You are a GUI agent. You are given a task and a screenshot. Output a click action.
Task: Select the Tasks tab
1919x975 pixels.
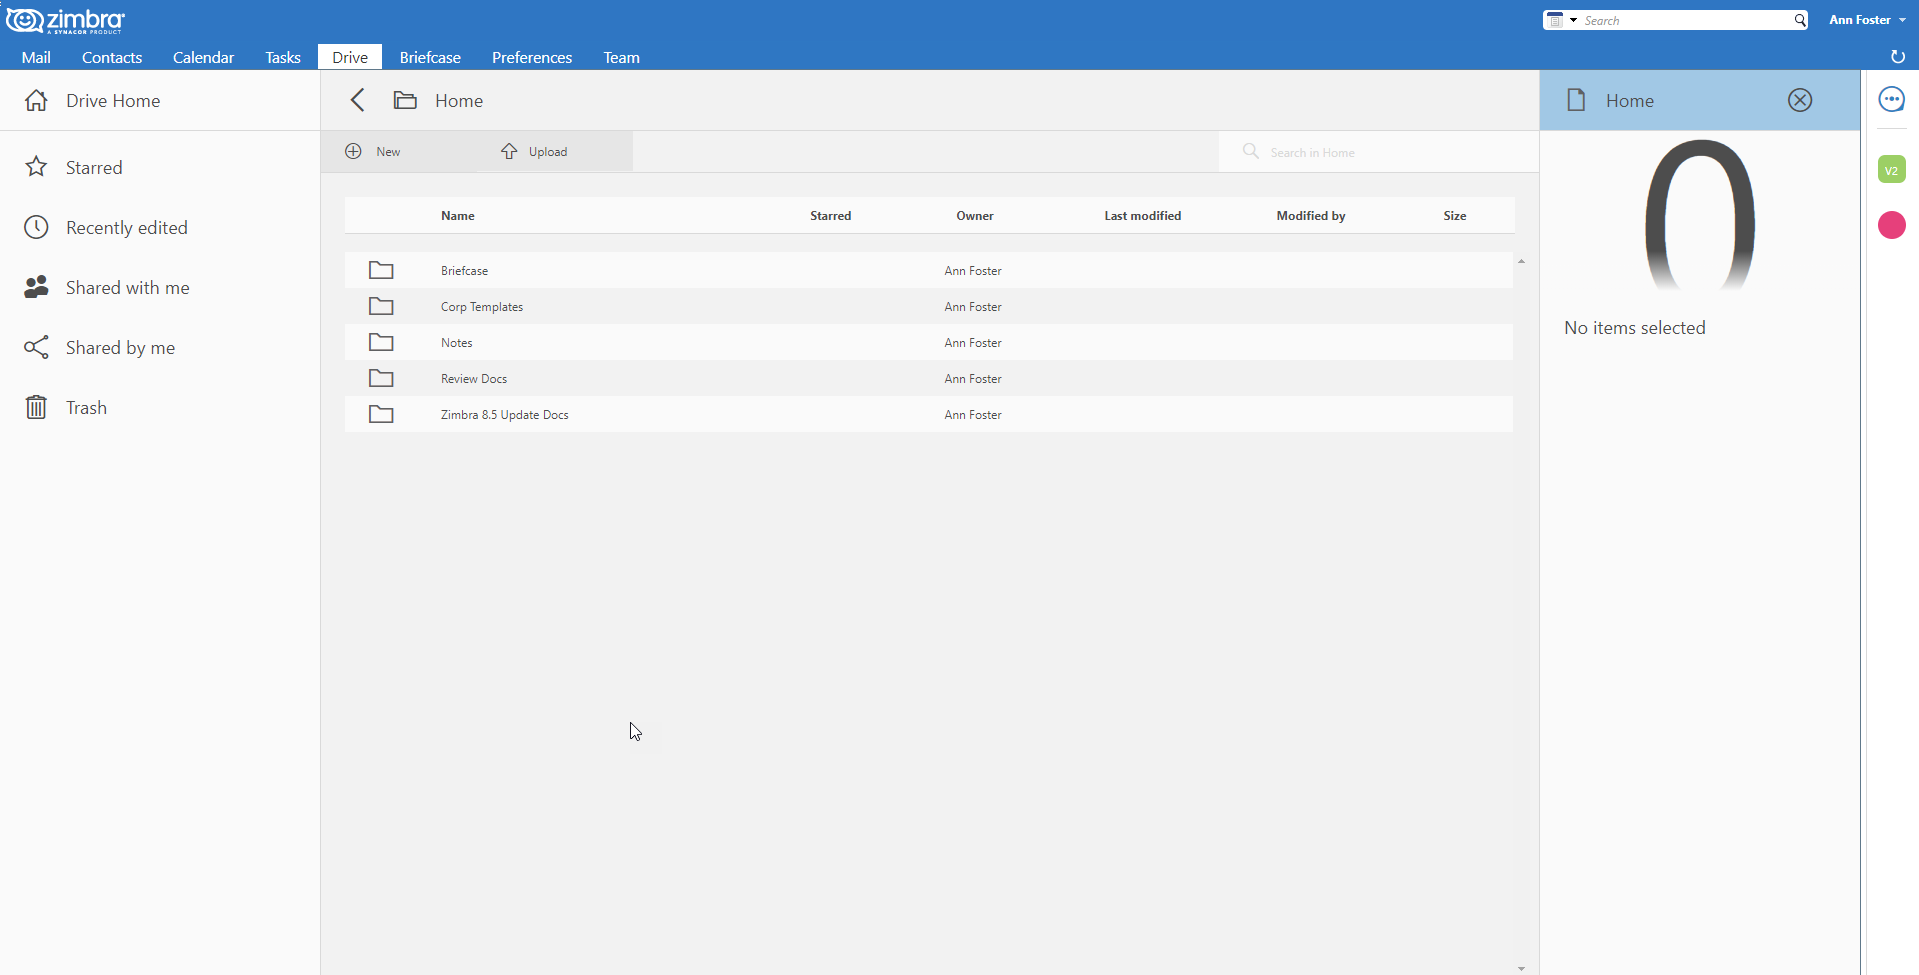click(x=283, y=57)
